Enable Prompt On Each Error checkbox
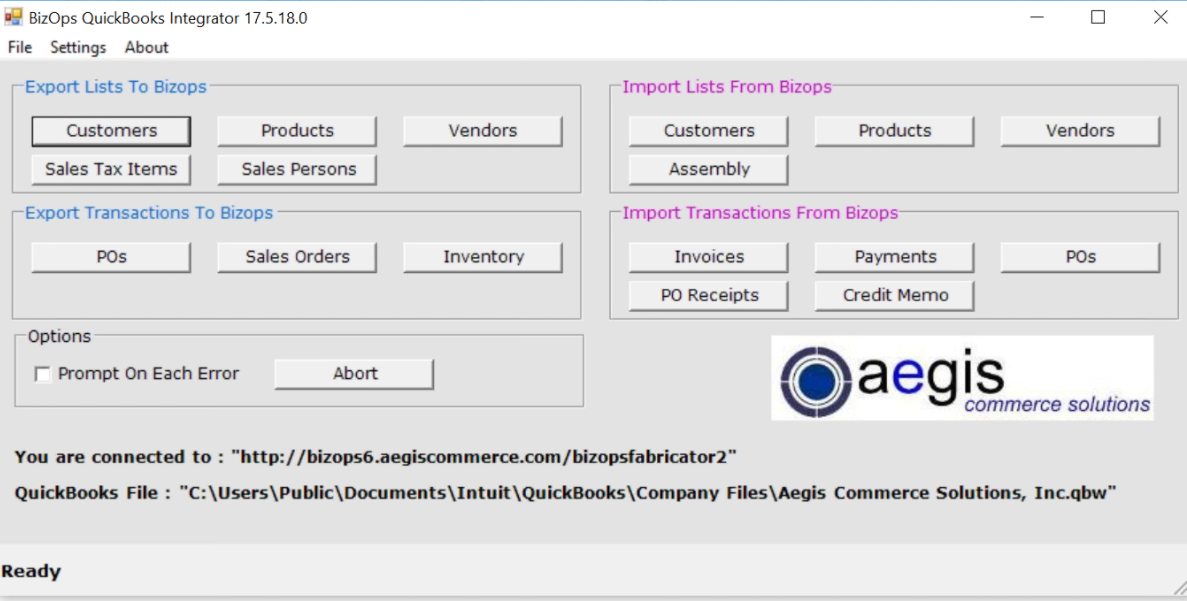 (x=43, y=374)
